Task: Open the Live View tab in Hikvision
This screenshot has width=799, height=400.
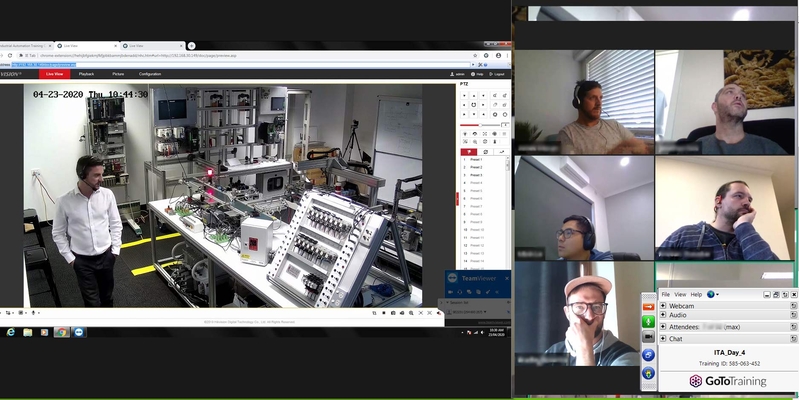Action: tap(55, 74)
